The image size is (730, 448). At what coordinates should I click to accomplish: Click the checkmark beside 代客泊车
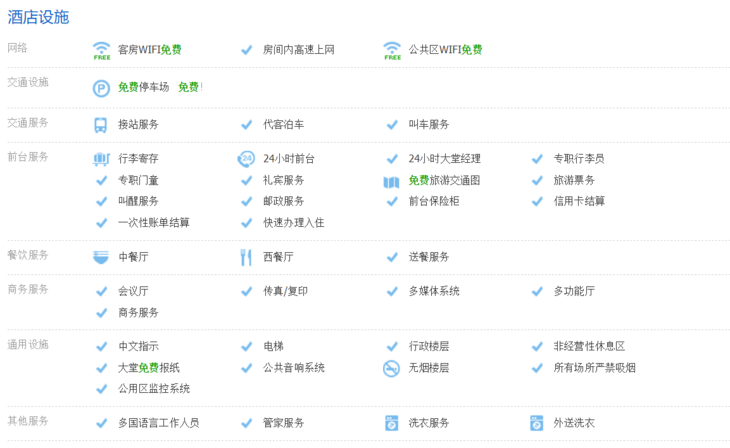coord(246,125)
